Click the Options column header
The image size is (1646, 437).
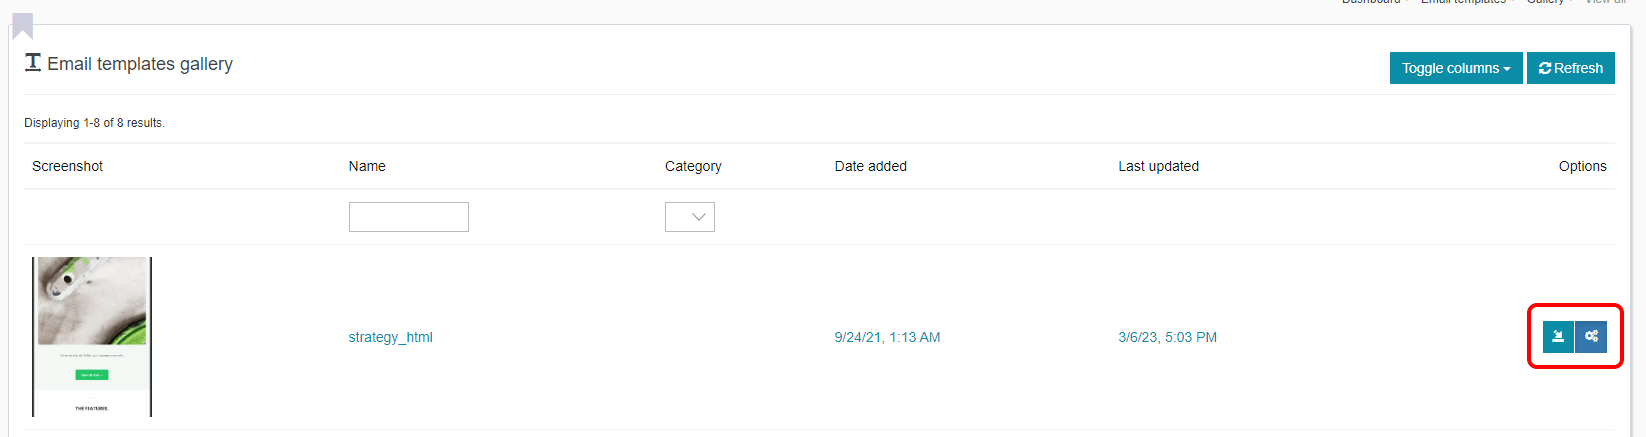tap(1583, 166)
